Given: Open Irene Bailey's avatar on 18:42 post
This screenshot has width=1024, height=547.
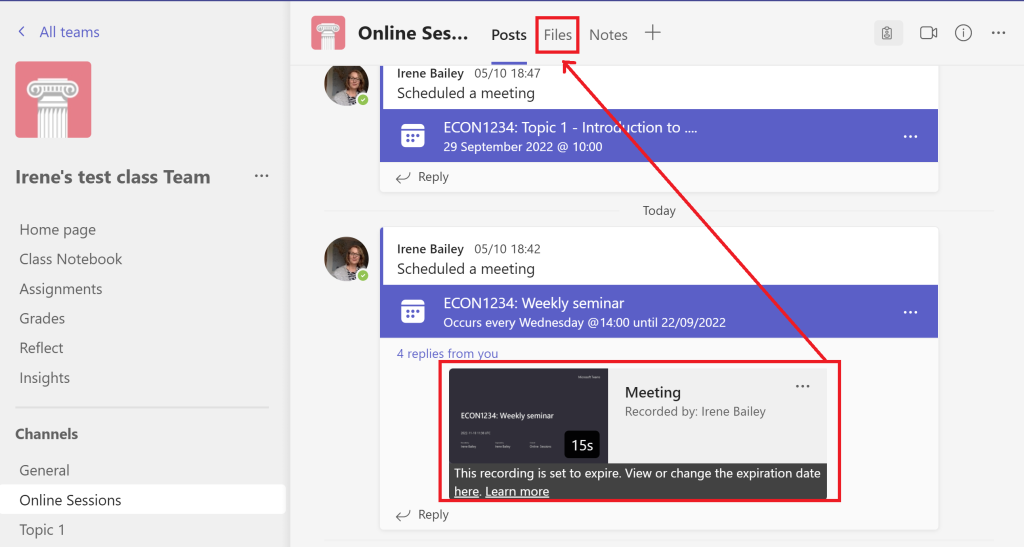Looking at the screenshot, I should tap(346, 259).
